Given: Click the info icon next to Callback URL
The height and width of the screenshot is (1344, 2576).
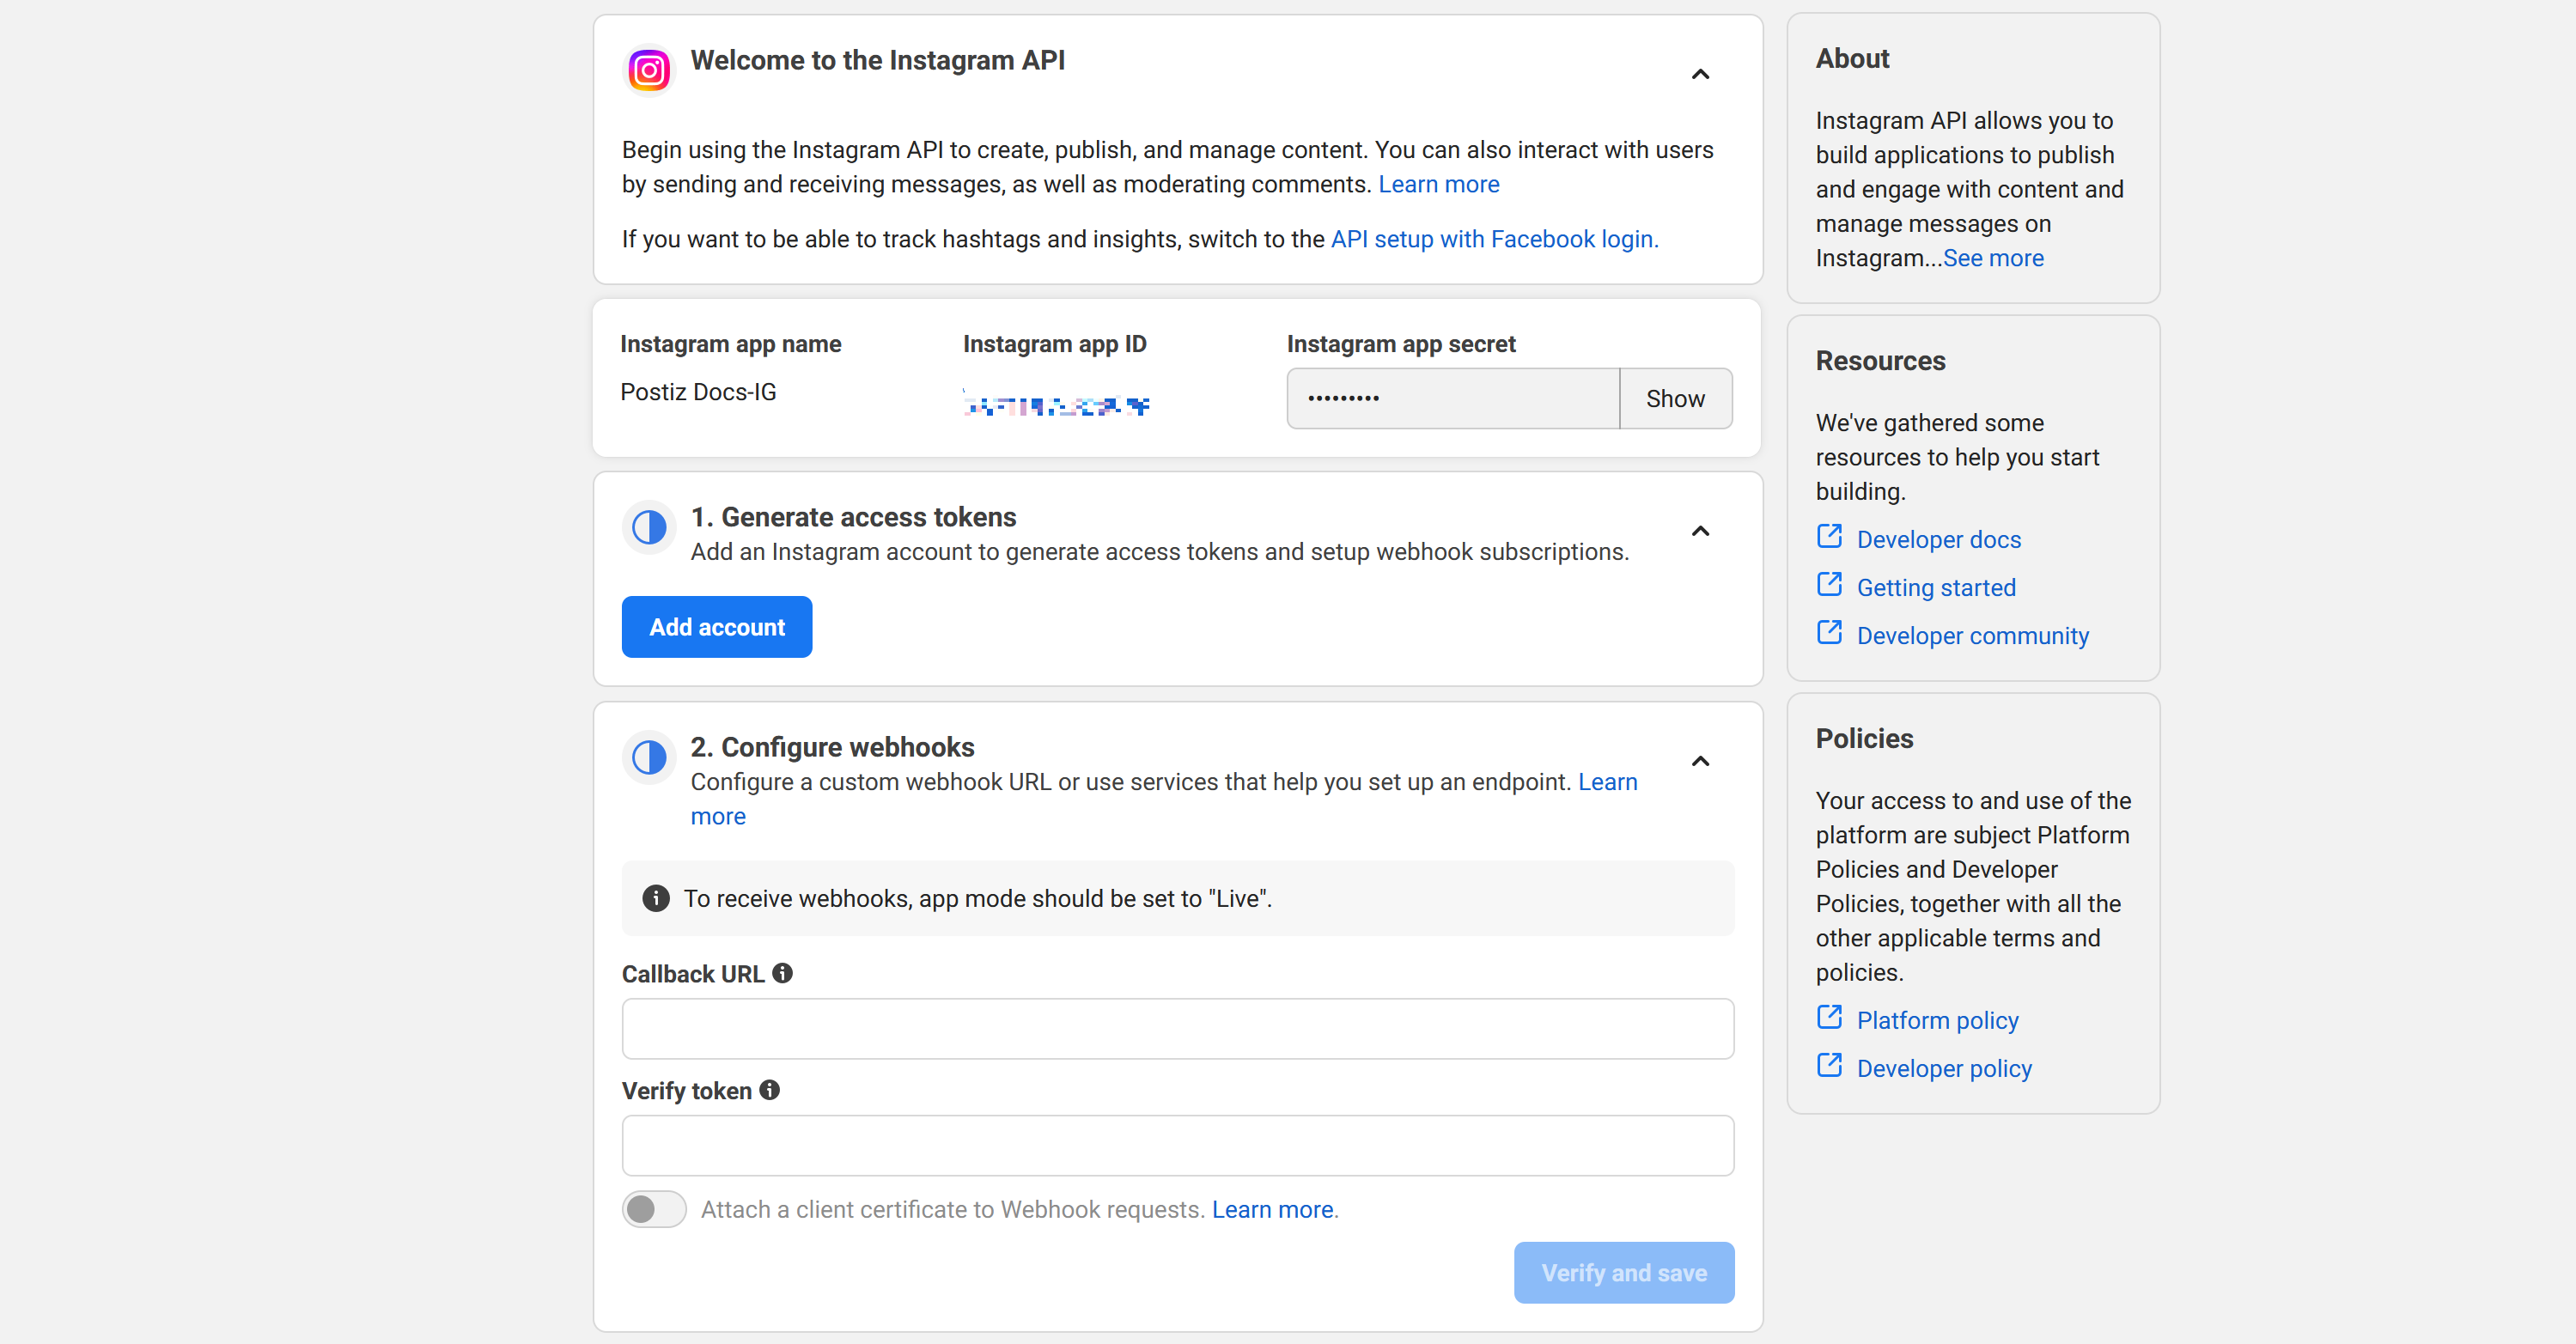Looking at the screenshot, I should point(782,972).
